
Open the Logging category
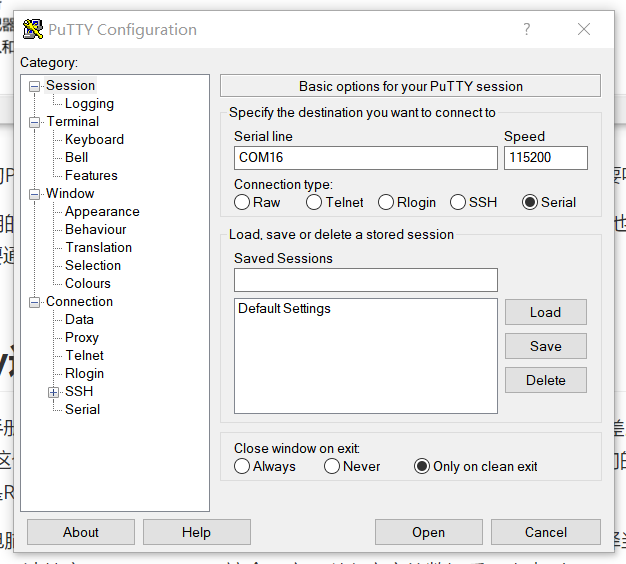pos(89,104)
